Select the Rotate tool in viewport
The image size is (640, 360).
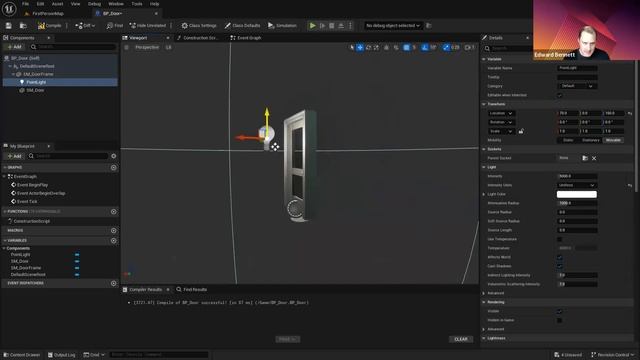368,48
